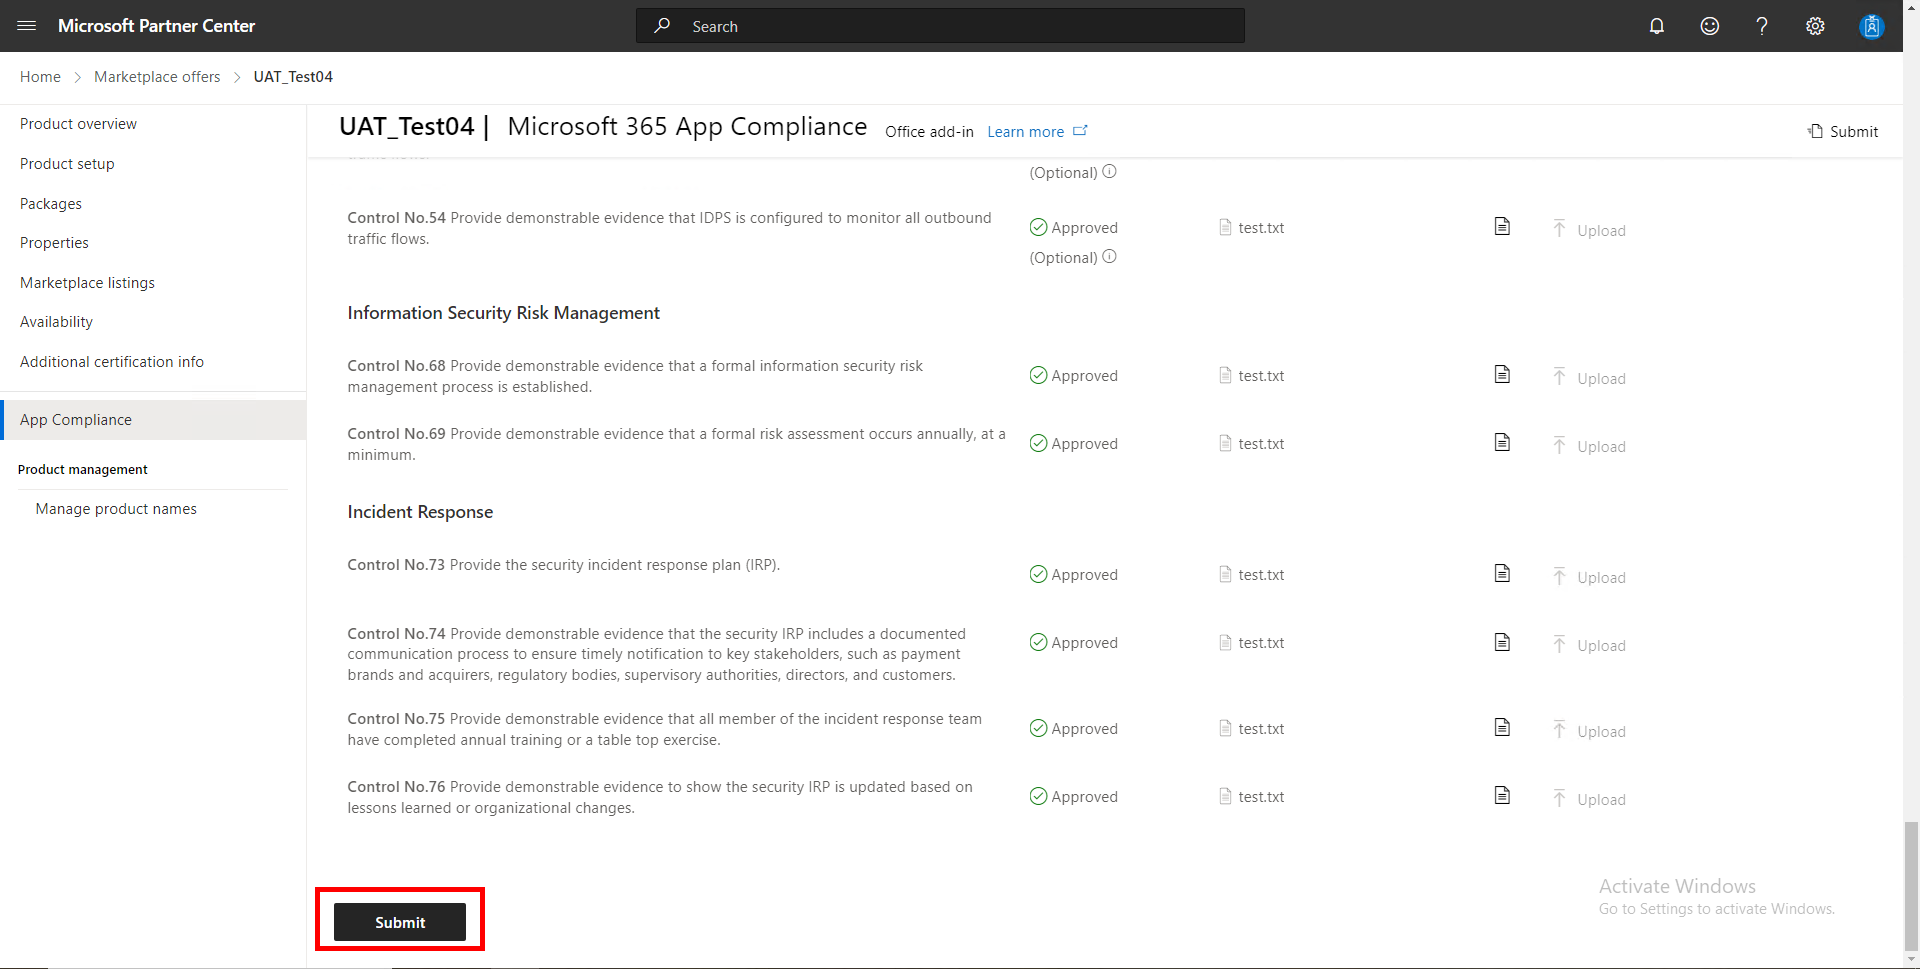Upload evidence for Control No.74
The image size is (1920, 969).
click(x=1589, y=645)
